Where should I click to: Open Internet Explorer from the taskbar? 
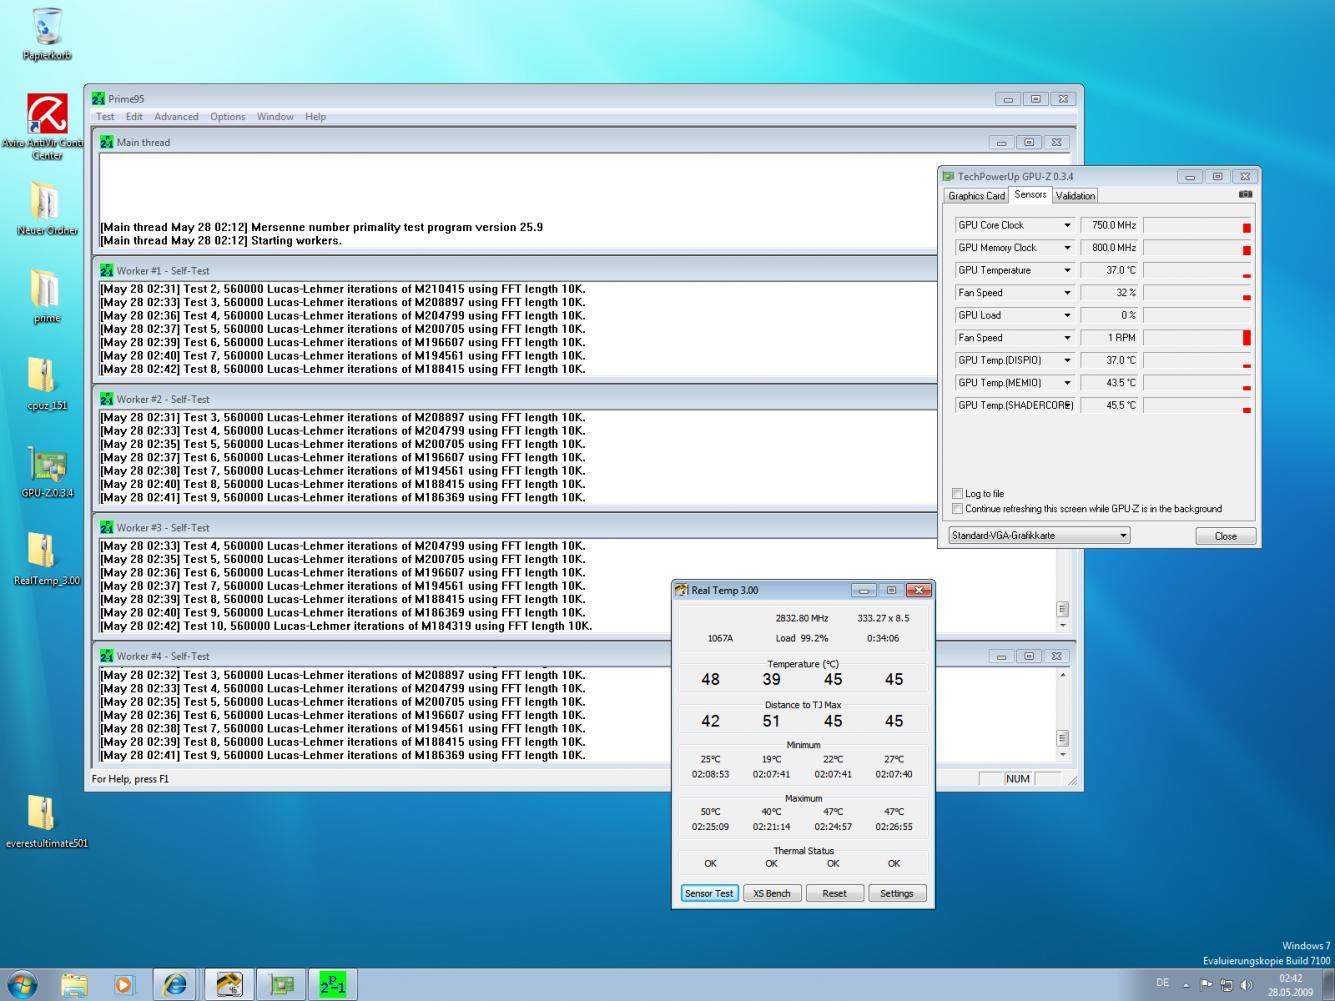(176, 985)
